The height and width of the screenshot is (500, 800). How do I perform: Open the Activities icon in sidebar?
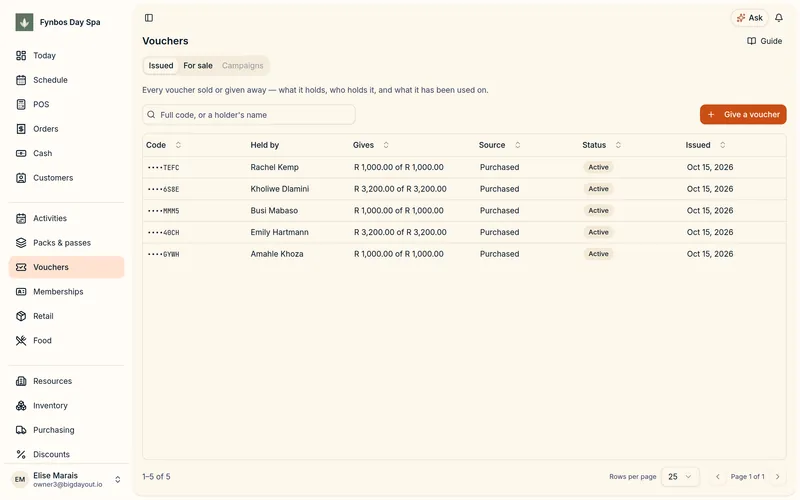[21, 218]
